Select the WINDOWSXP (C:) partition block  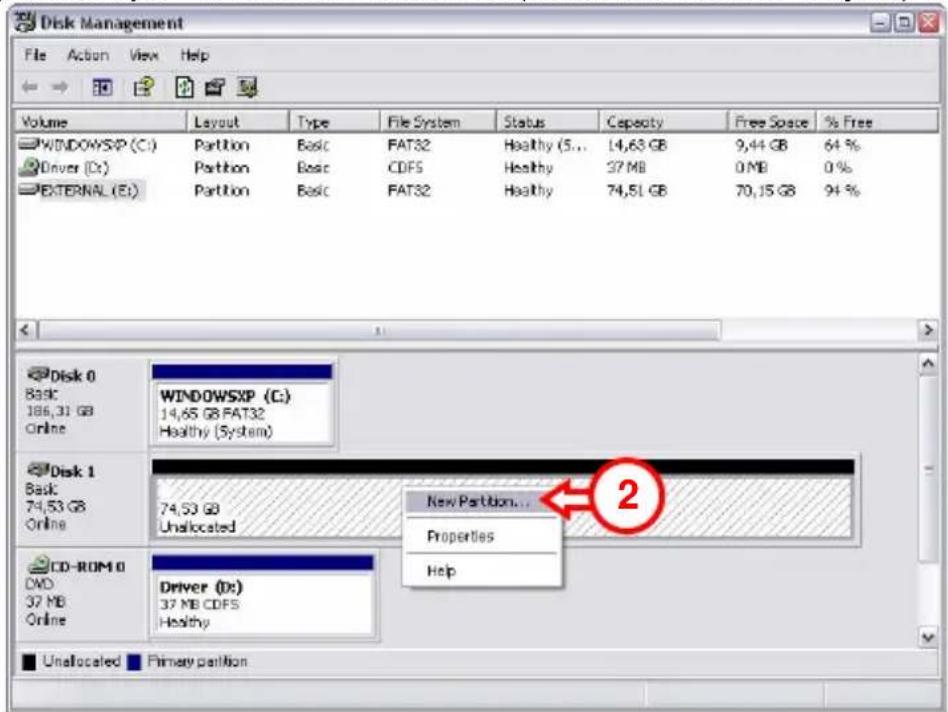242,412
